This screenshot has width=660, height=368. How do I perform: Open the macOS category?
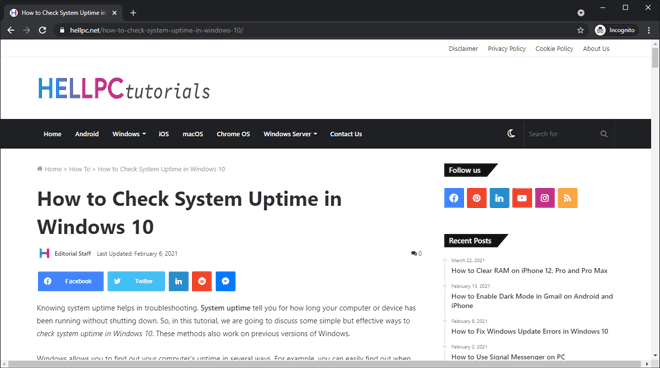point(193,134)
